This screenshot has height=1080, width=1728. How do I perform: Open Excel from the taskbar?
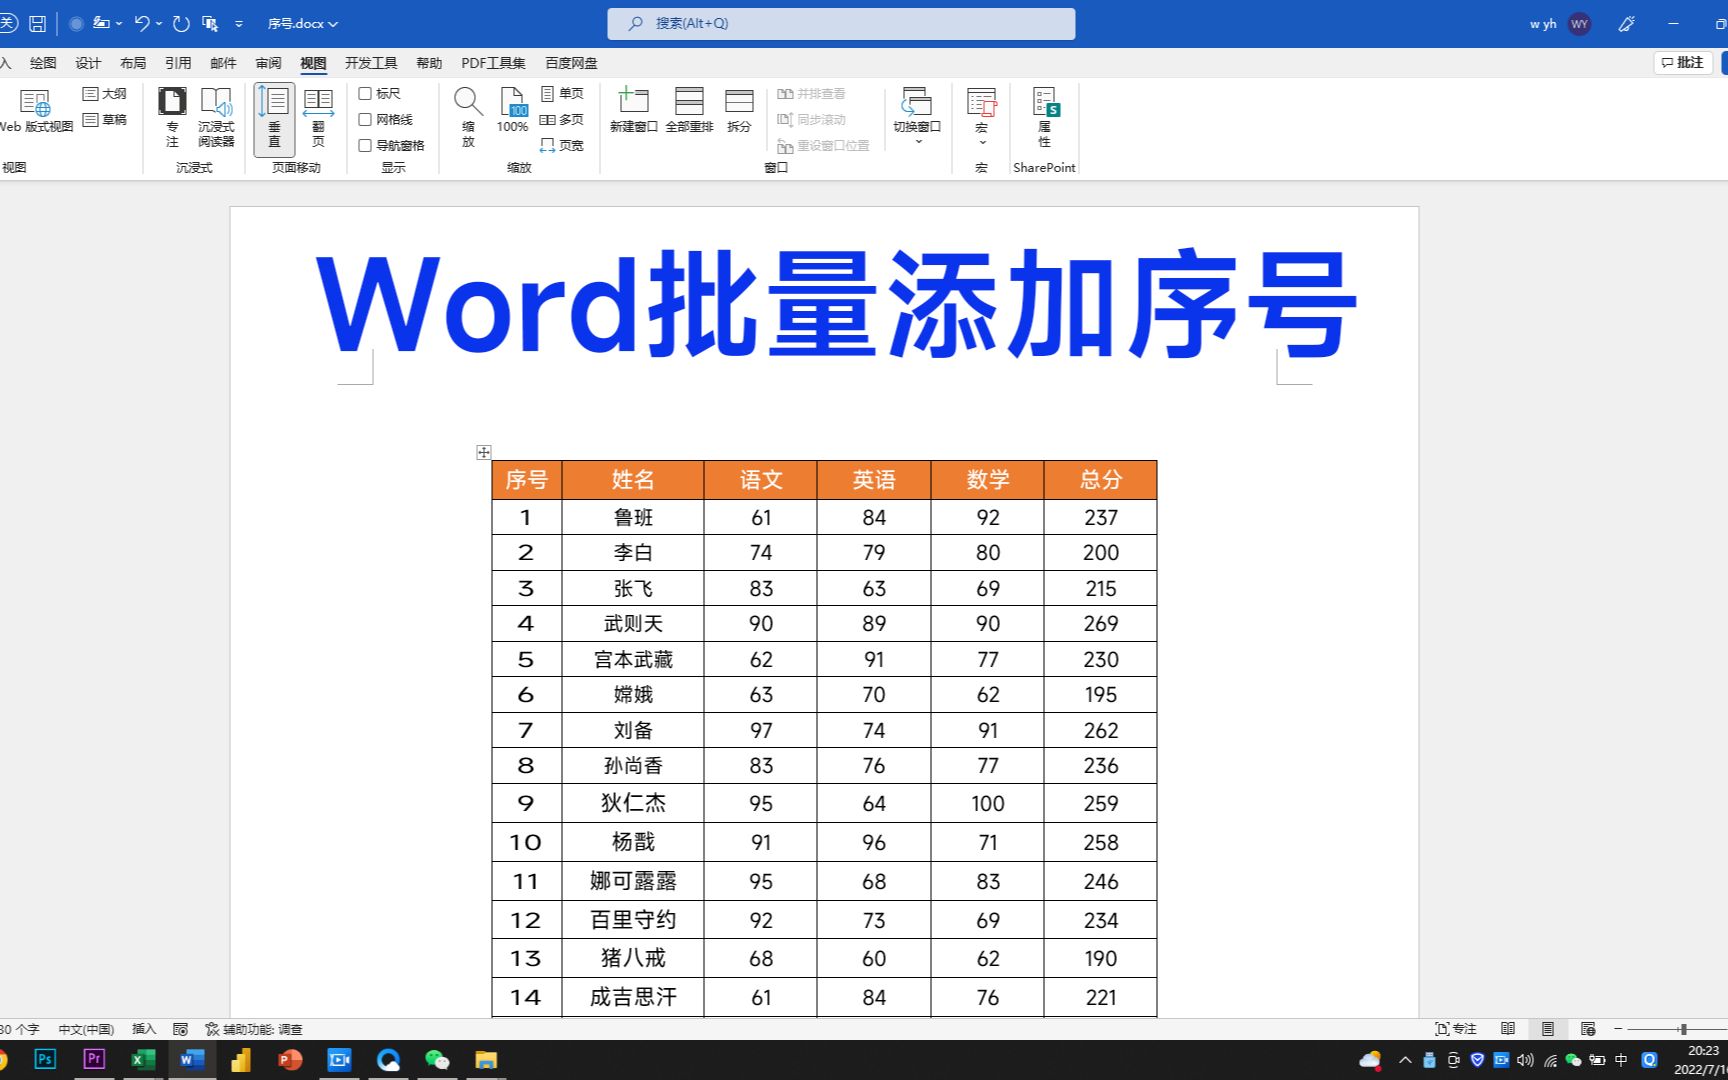coord(143,1059)
